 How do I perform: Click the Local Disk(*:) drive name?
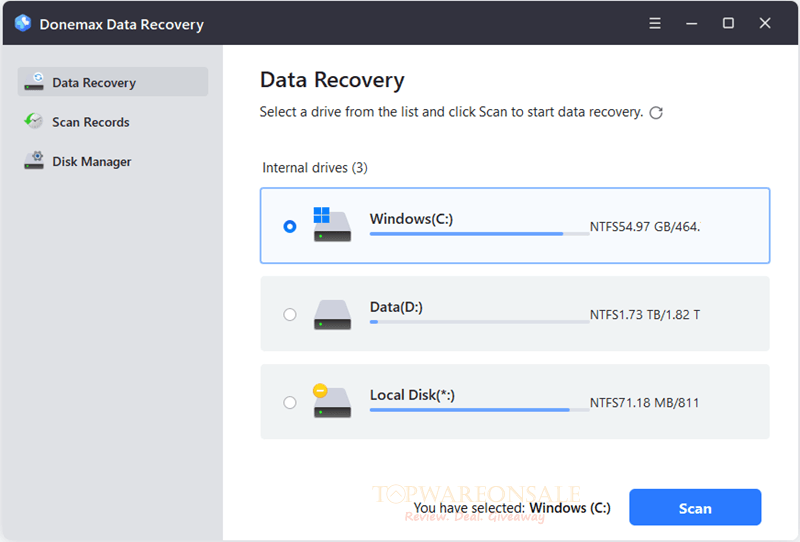[412, 395]
